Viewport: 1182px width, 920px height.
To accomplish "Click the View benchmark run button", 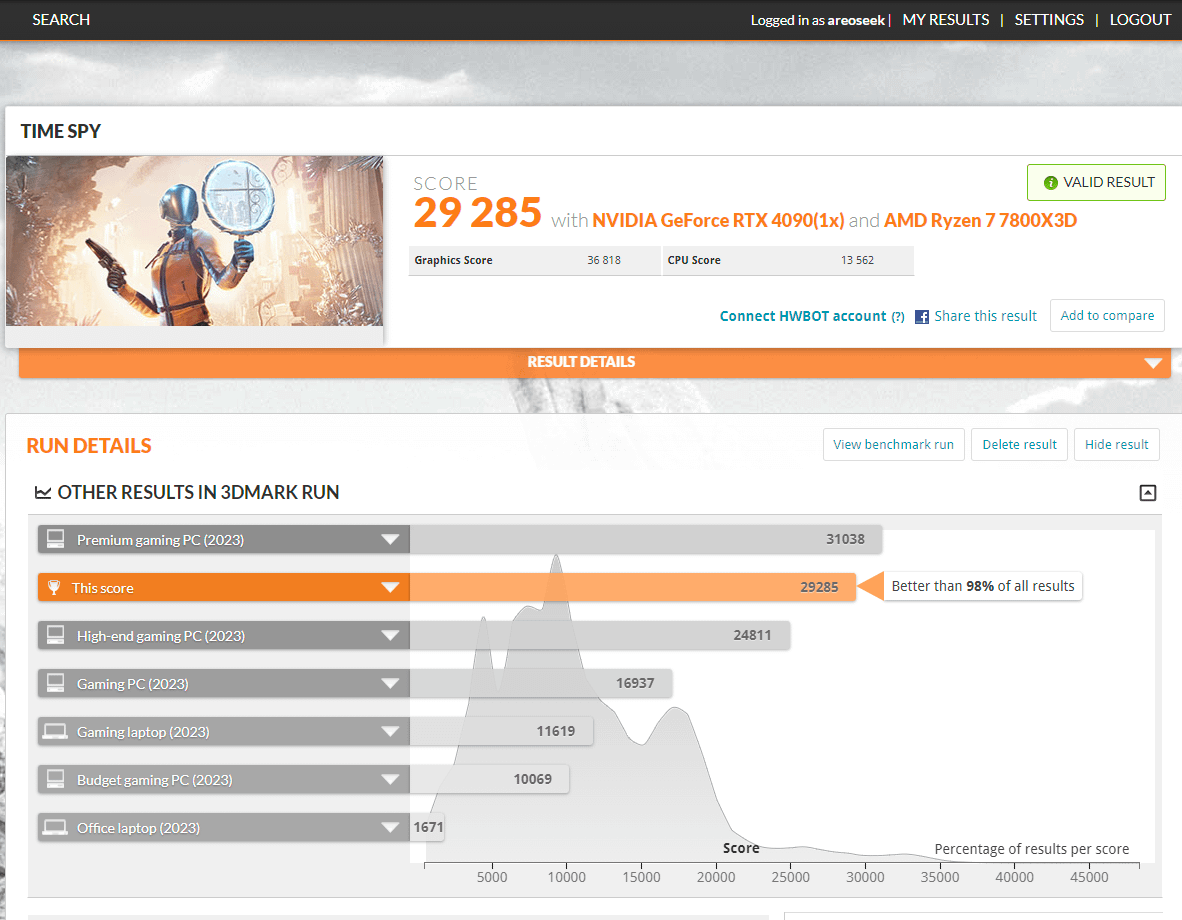I will 893,444.
